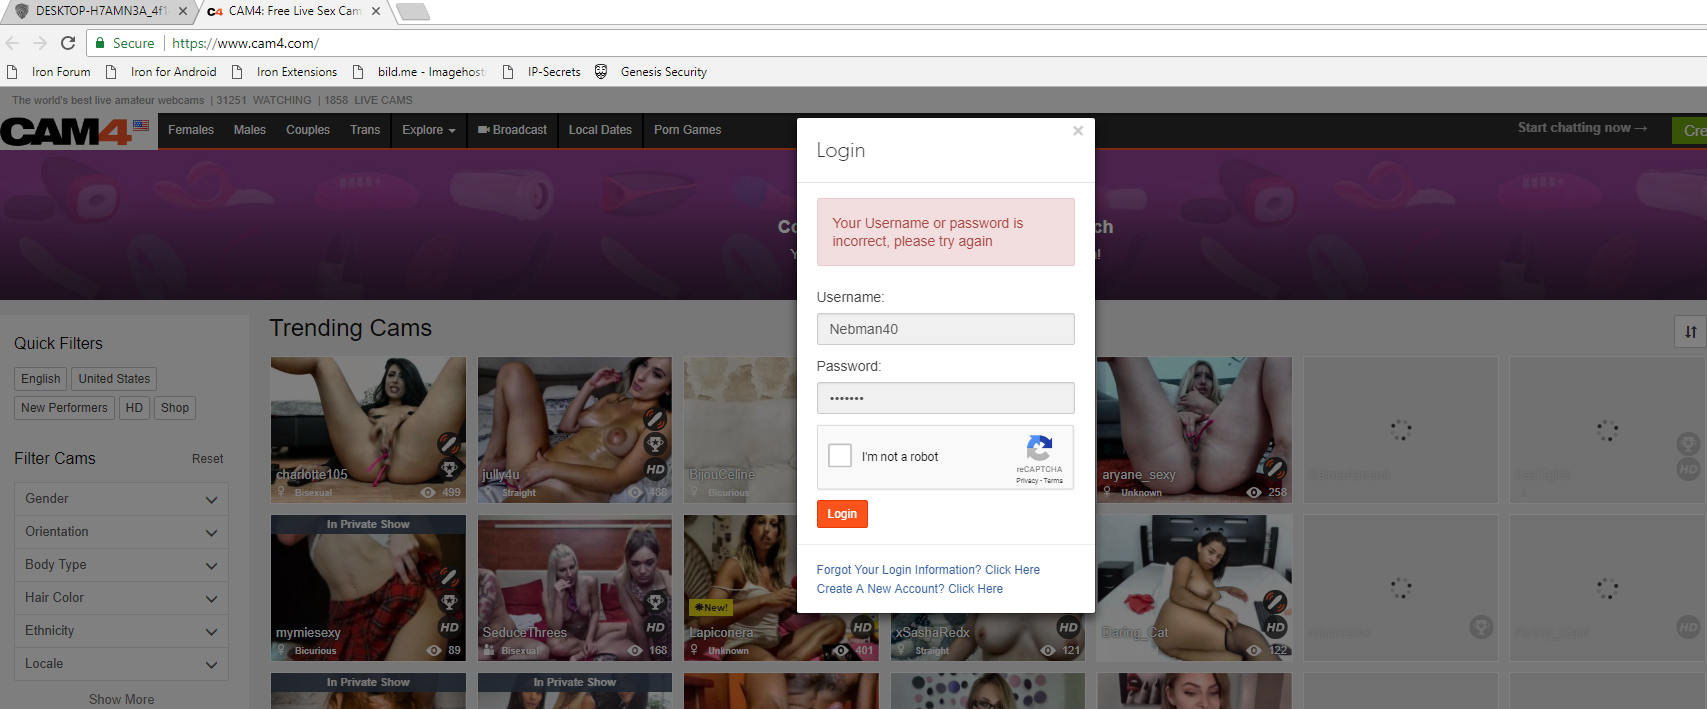This screenshot has width=1707, height=709.
Task: Toggle the Shop quick filter
Action: (x=175, y=408)
